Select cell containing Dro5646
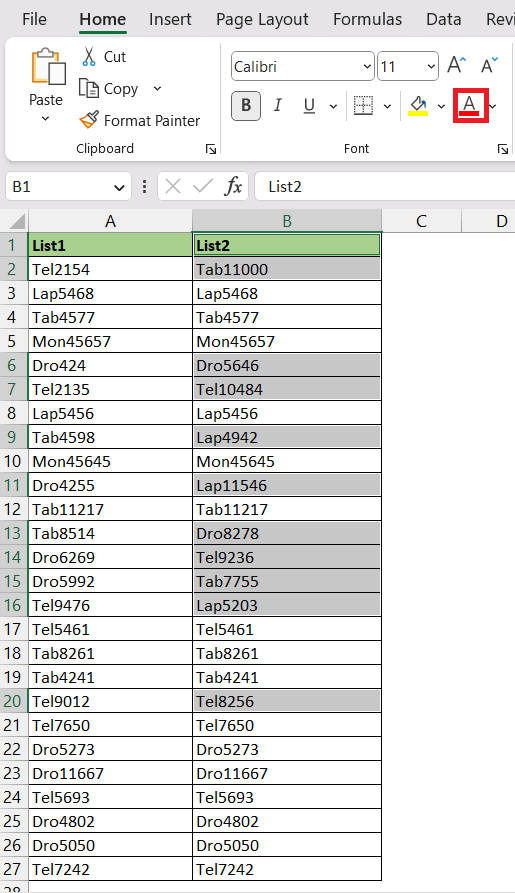515x893 pixels. click(x=287, y=365)
